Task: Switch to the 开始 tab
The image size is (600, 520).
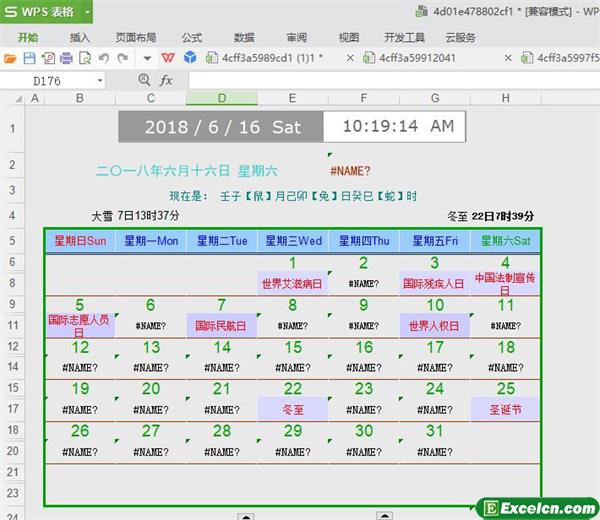Action: [28, 37]
